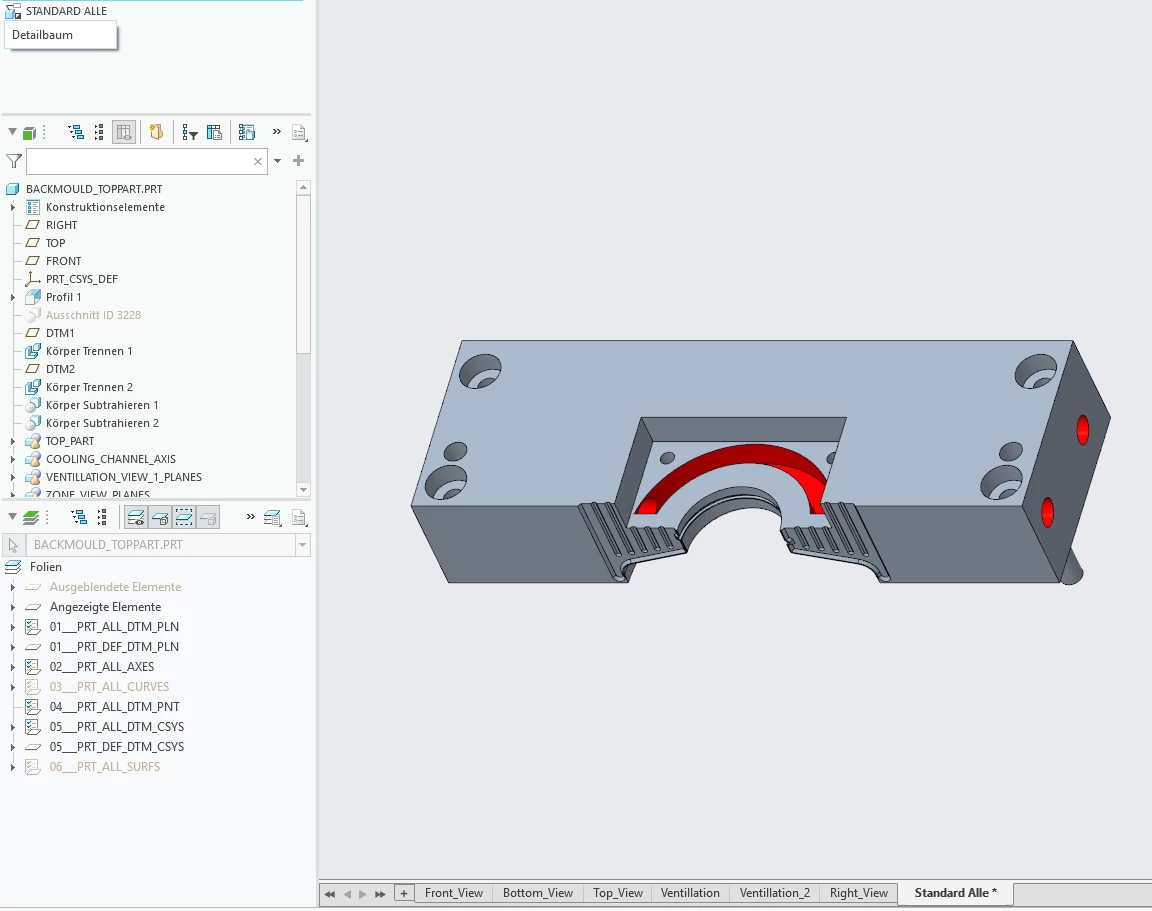Select DTM1 datum plane
Screen dimensions: 1152x911
click(60, 333)
